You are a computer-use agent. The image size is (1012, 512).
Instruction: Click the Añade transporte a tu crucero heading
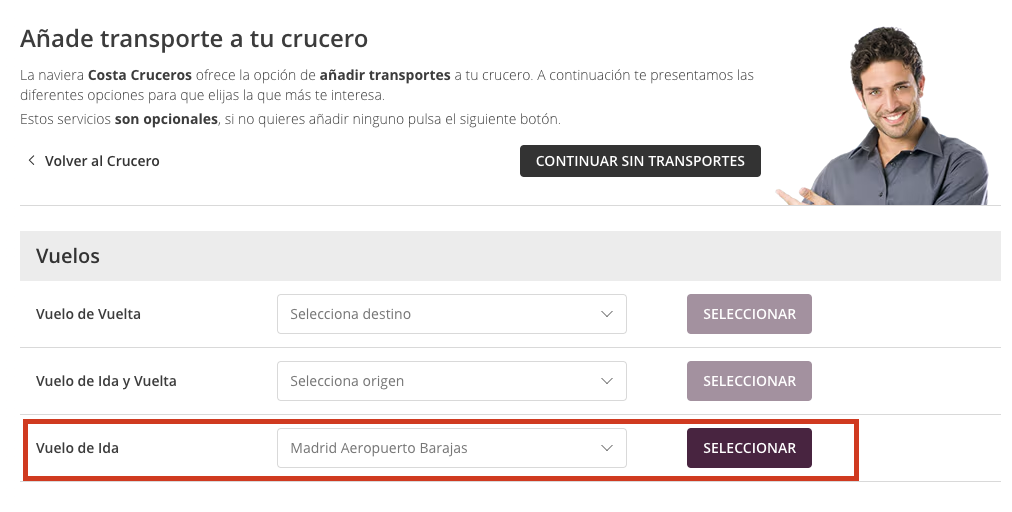click(x=194, y=39)
